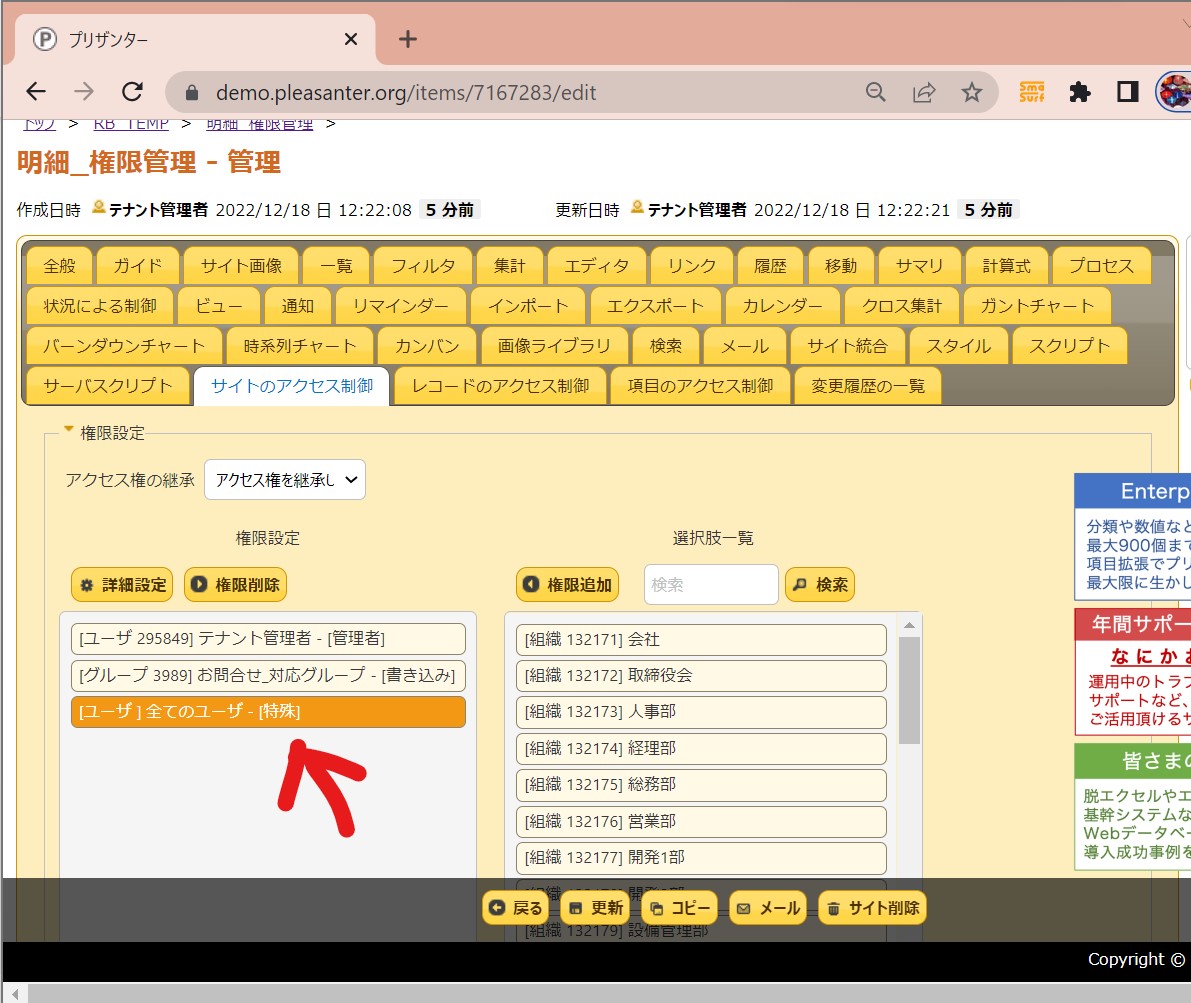Click the browser back arrow
The width and height of the screenshot is (1191, 1003).
point(36,92)
